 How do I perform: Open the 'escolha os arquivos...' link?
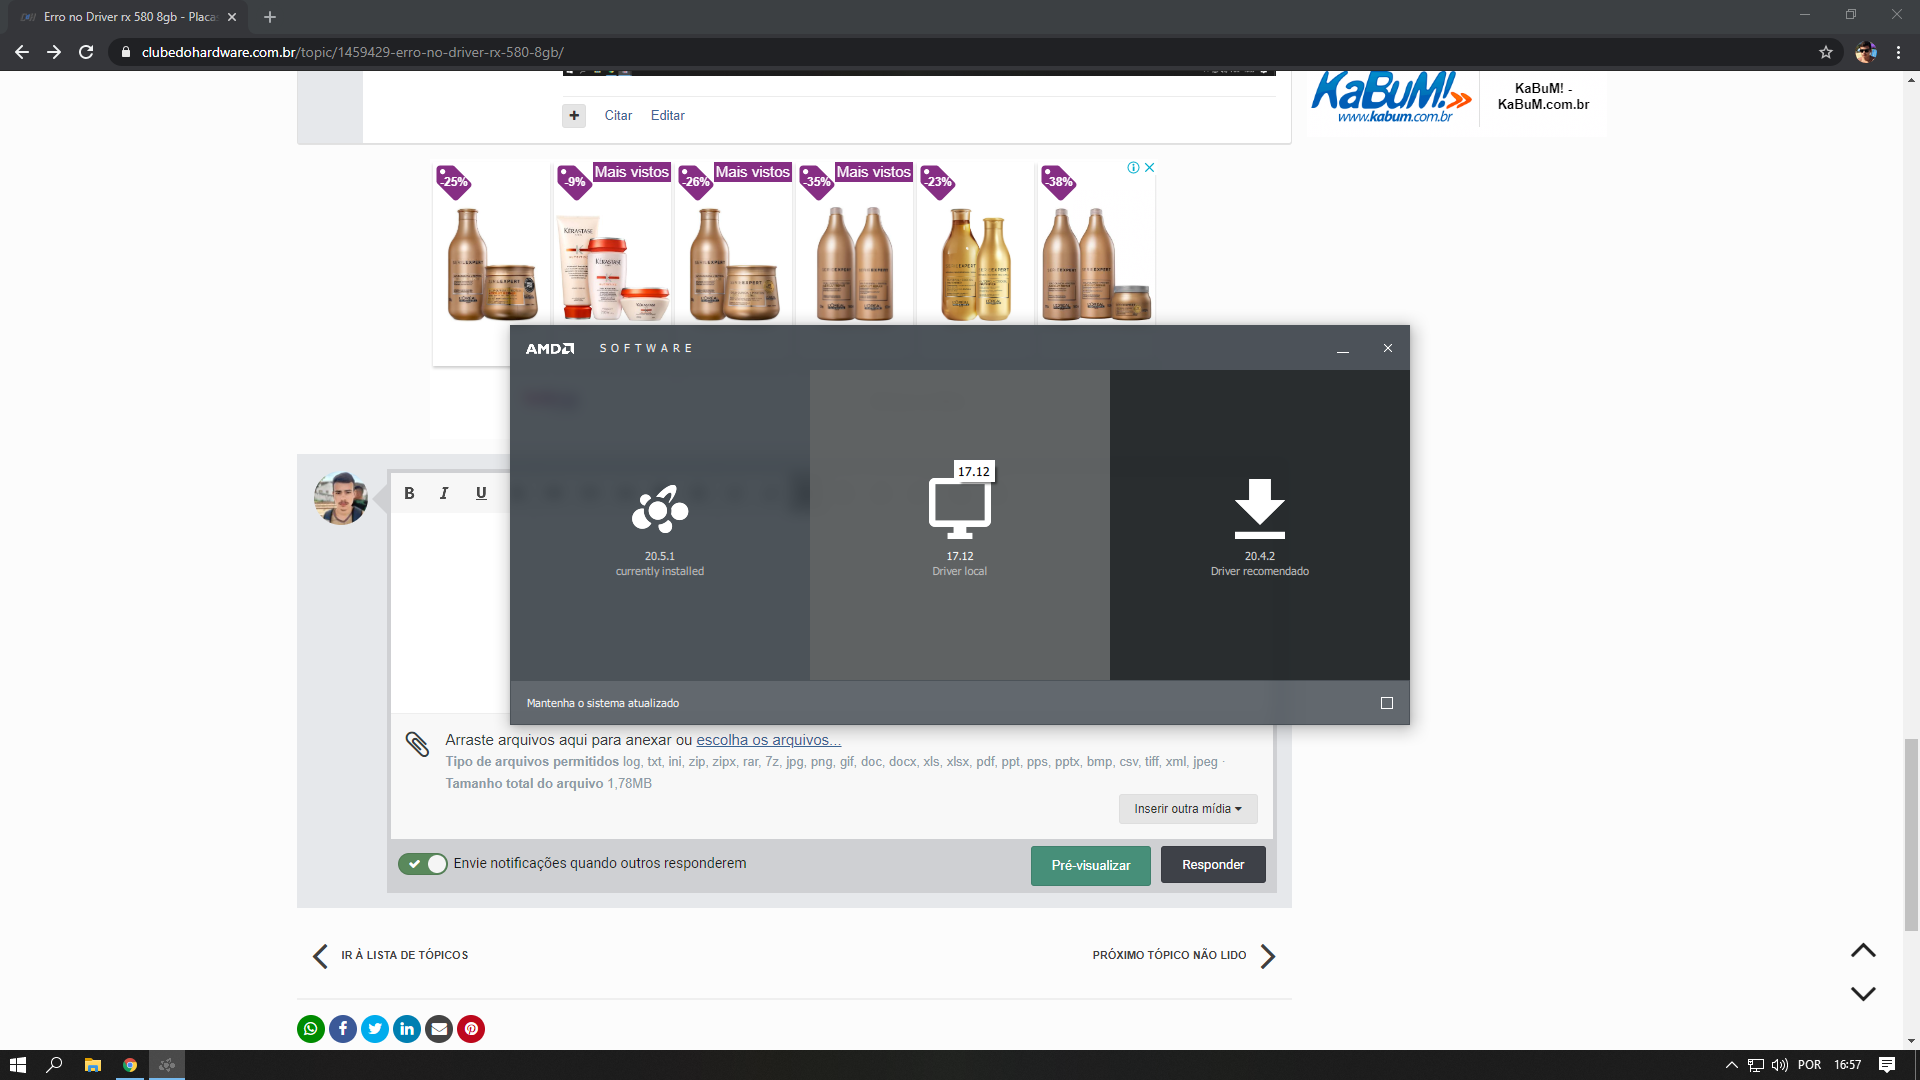coord(769,740)
